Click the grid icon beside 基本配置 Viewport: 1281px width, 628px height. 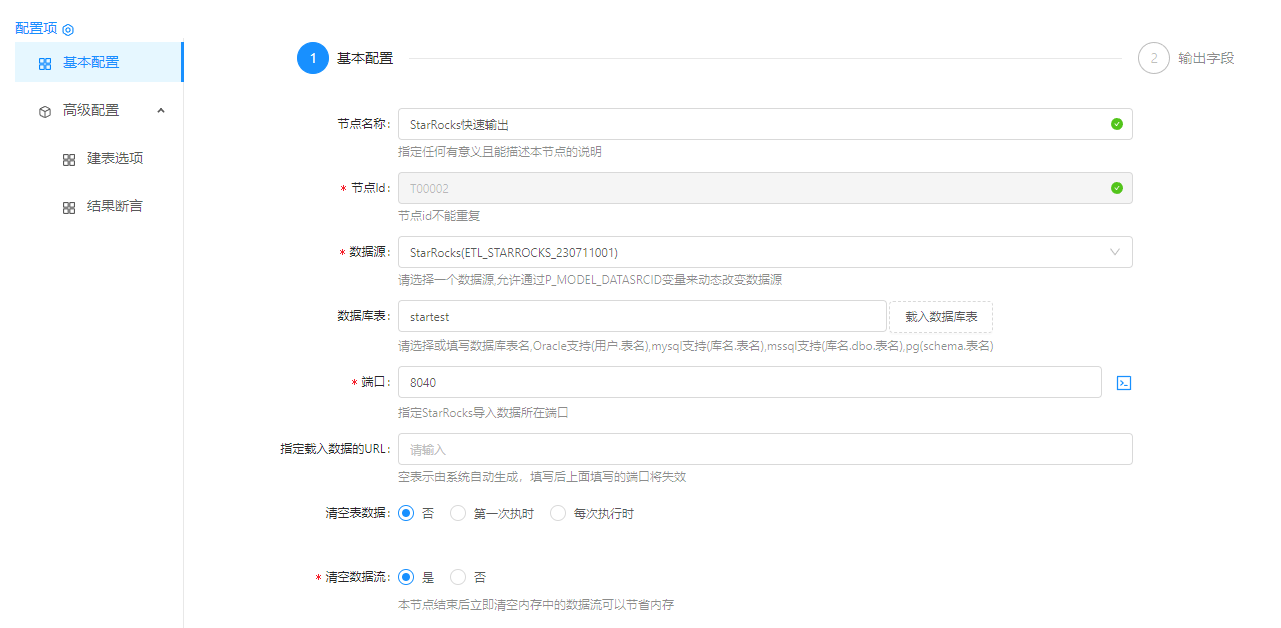[x=45, y=63]
